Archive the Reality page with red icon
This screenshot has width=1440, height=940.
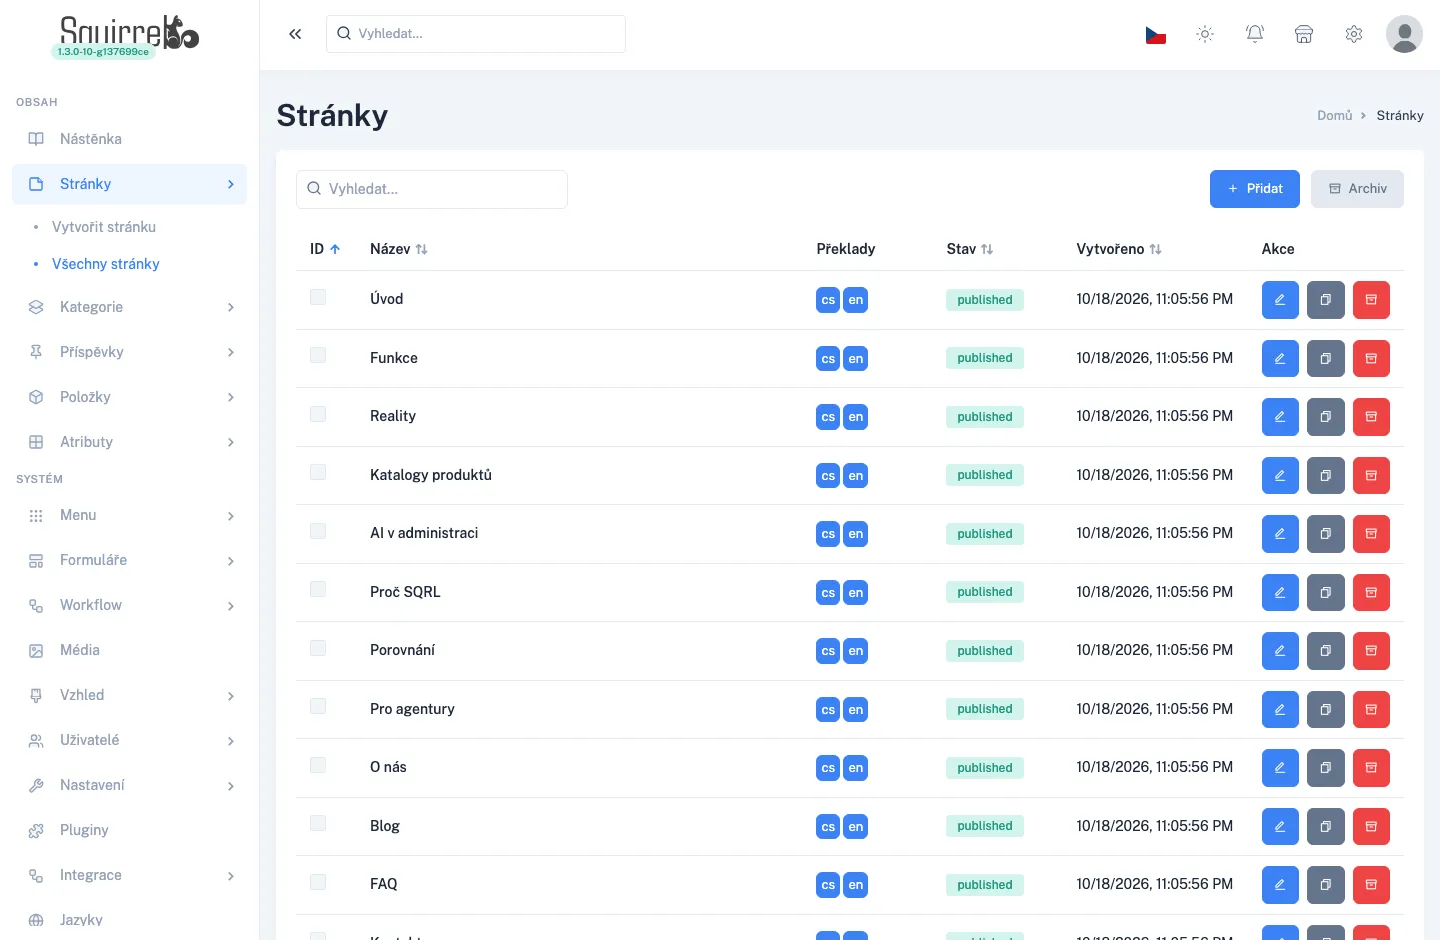coord(1371,417)
